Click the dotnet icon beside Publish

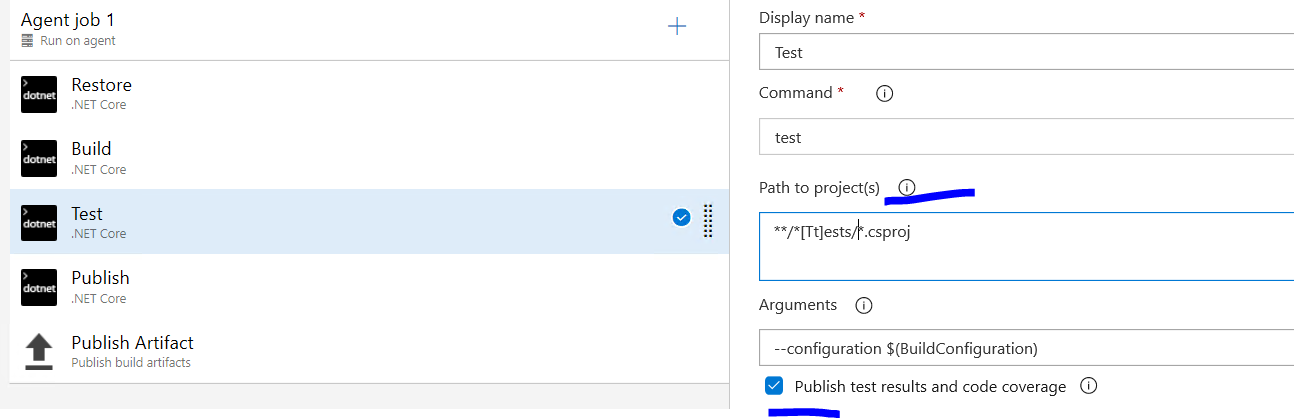(x=39, y=287)
